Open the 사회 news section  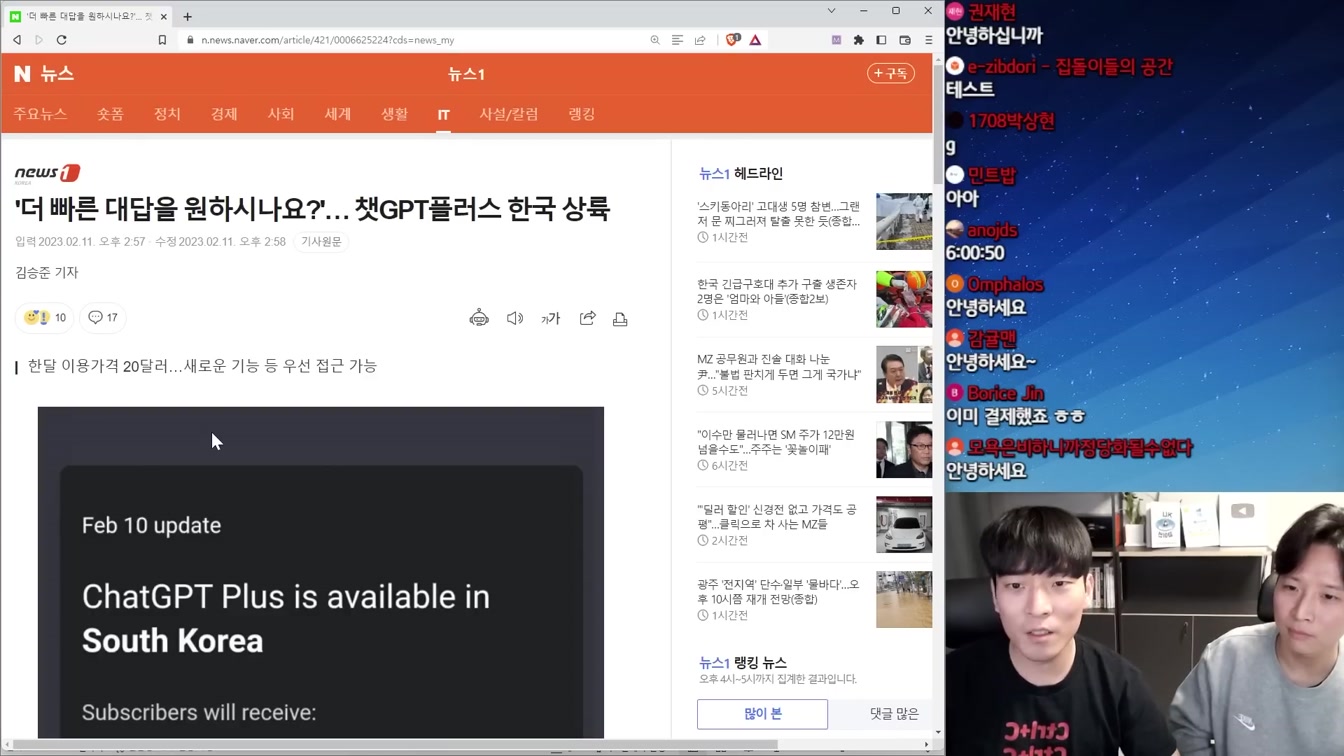(281, 114)
